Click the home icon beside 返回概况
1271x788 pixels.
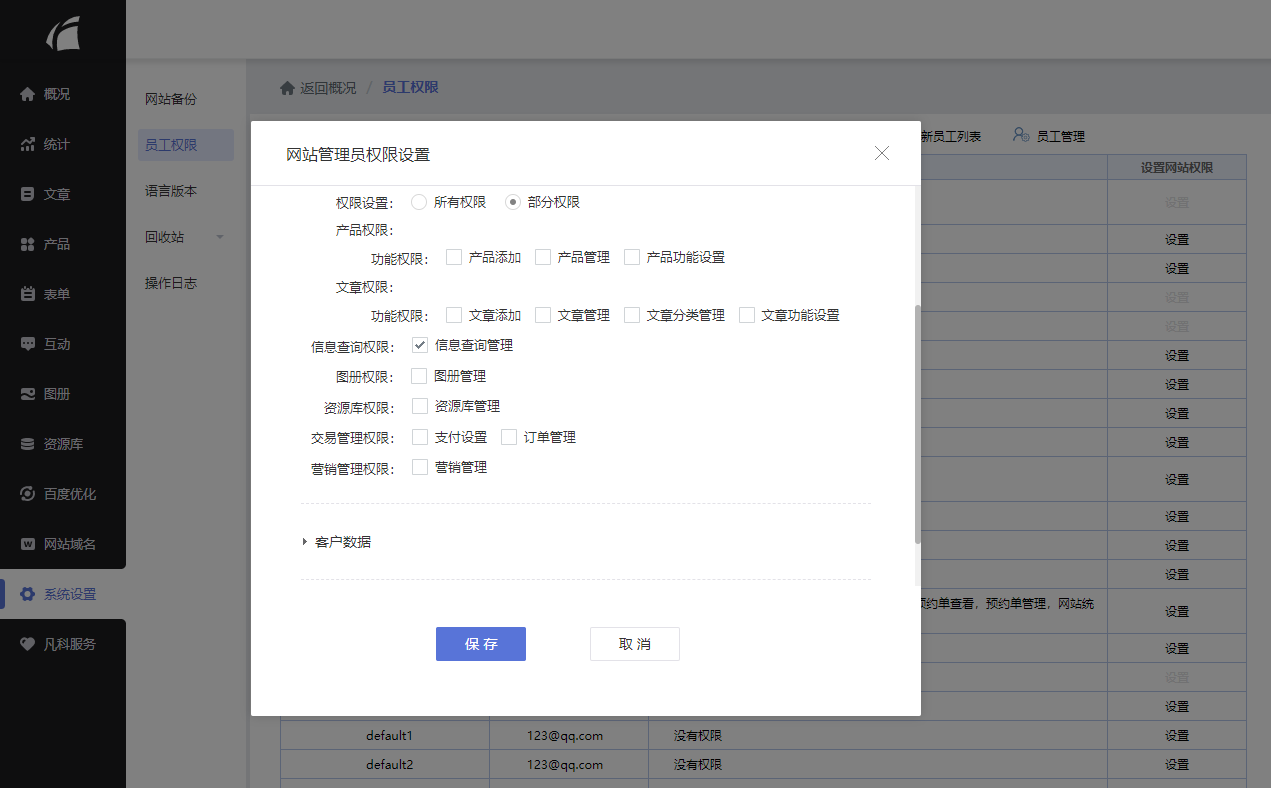tap(287, 88)
